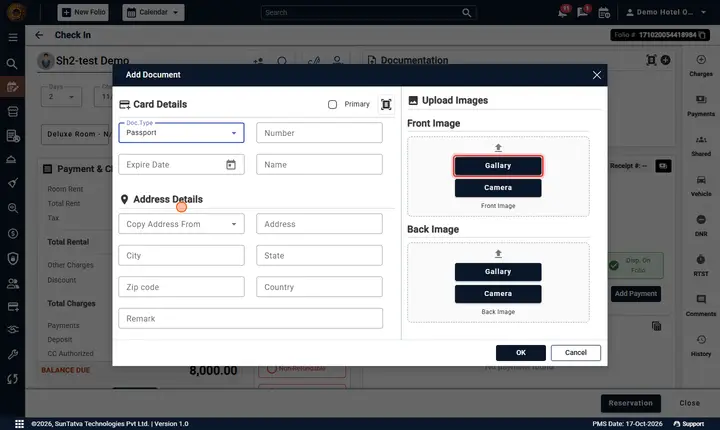720x430 pixels.
Task: Open the sidebar check-in edit icon
Action: tap(12, 87)
